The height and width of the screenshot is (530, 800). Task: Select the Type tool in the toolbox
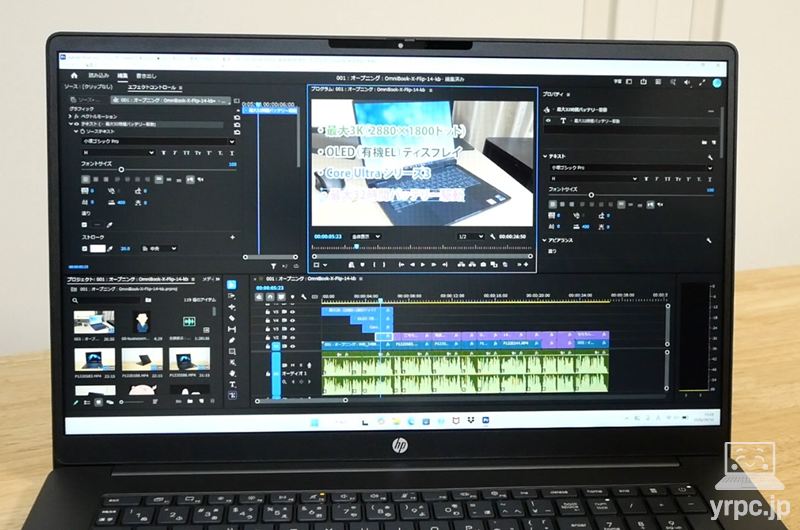pos(232,384)
